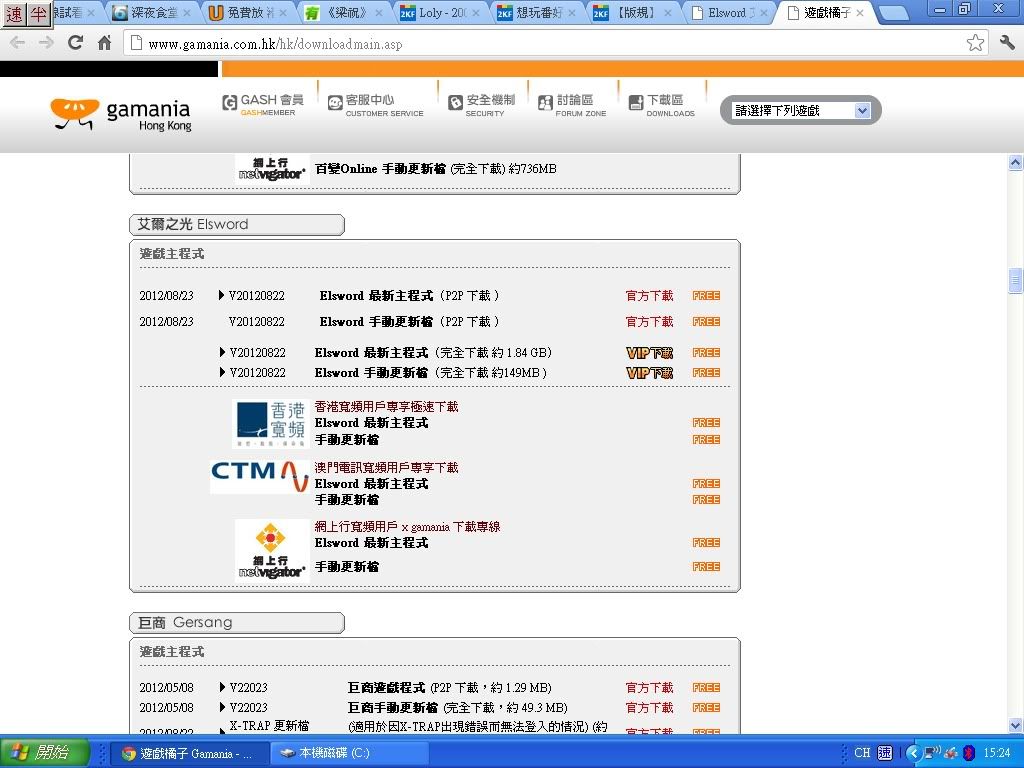
Task: Expand the game selection dropdown
Action: (x=862, y=111)
